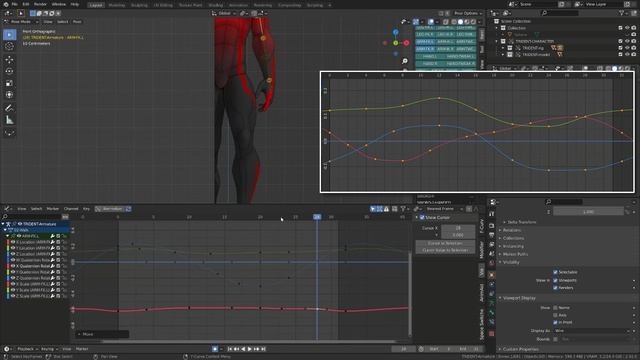Viewport: 640px width, 360px height.
Task: Open the red checkered Texture properties tab
Action: 492,333
